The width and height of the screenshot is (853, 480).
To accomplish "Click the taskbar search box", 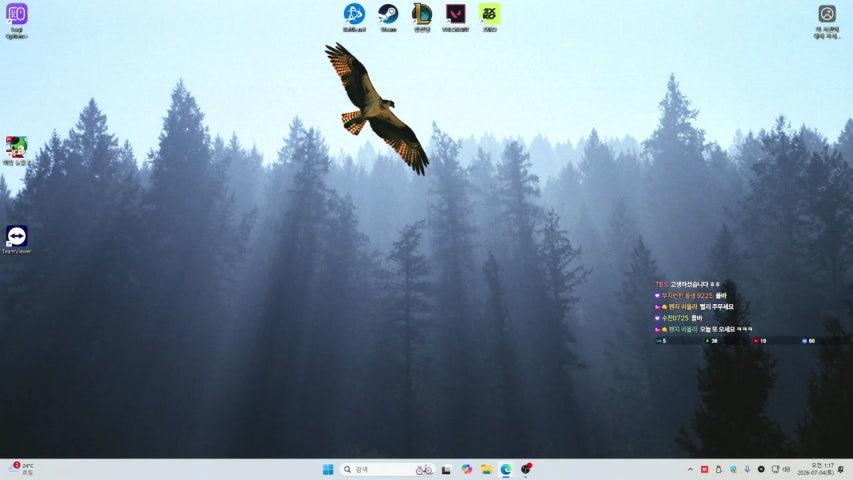I will click(387, 469).
